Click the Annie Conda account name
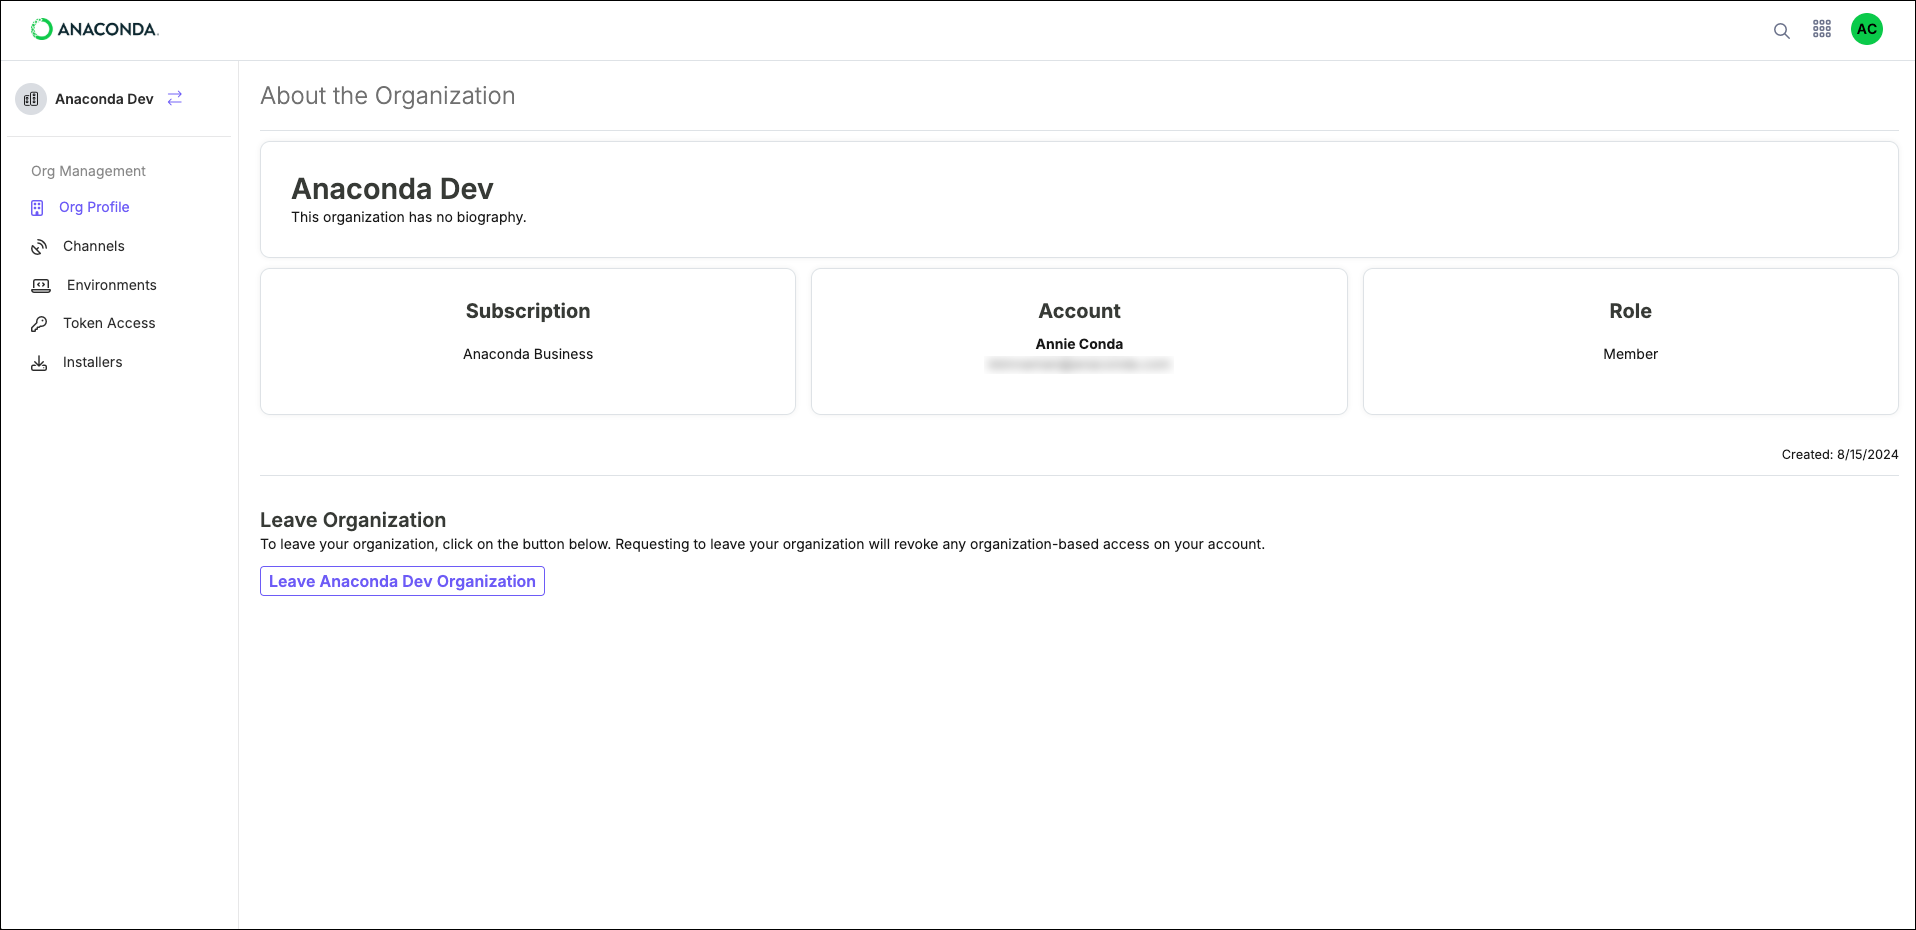The image size is (1916, 930). click(1079, 344)
